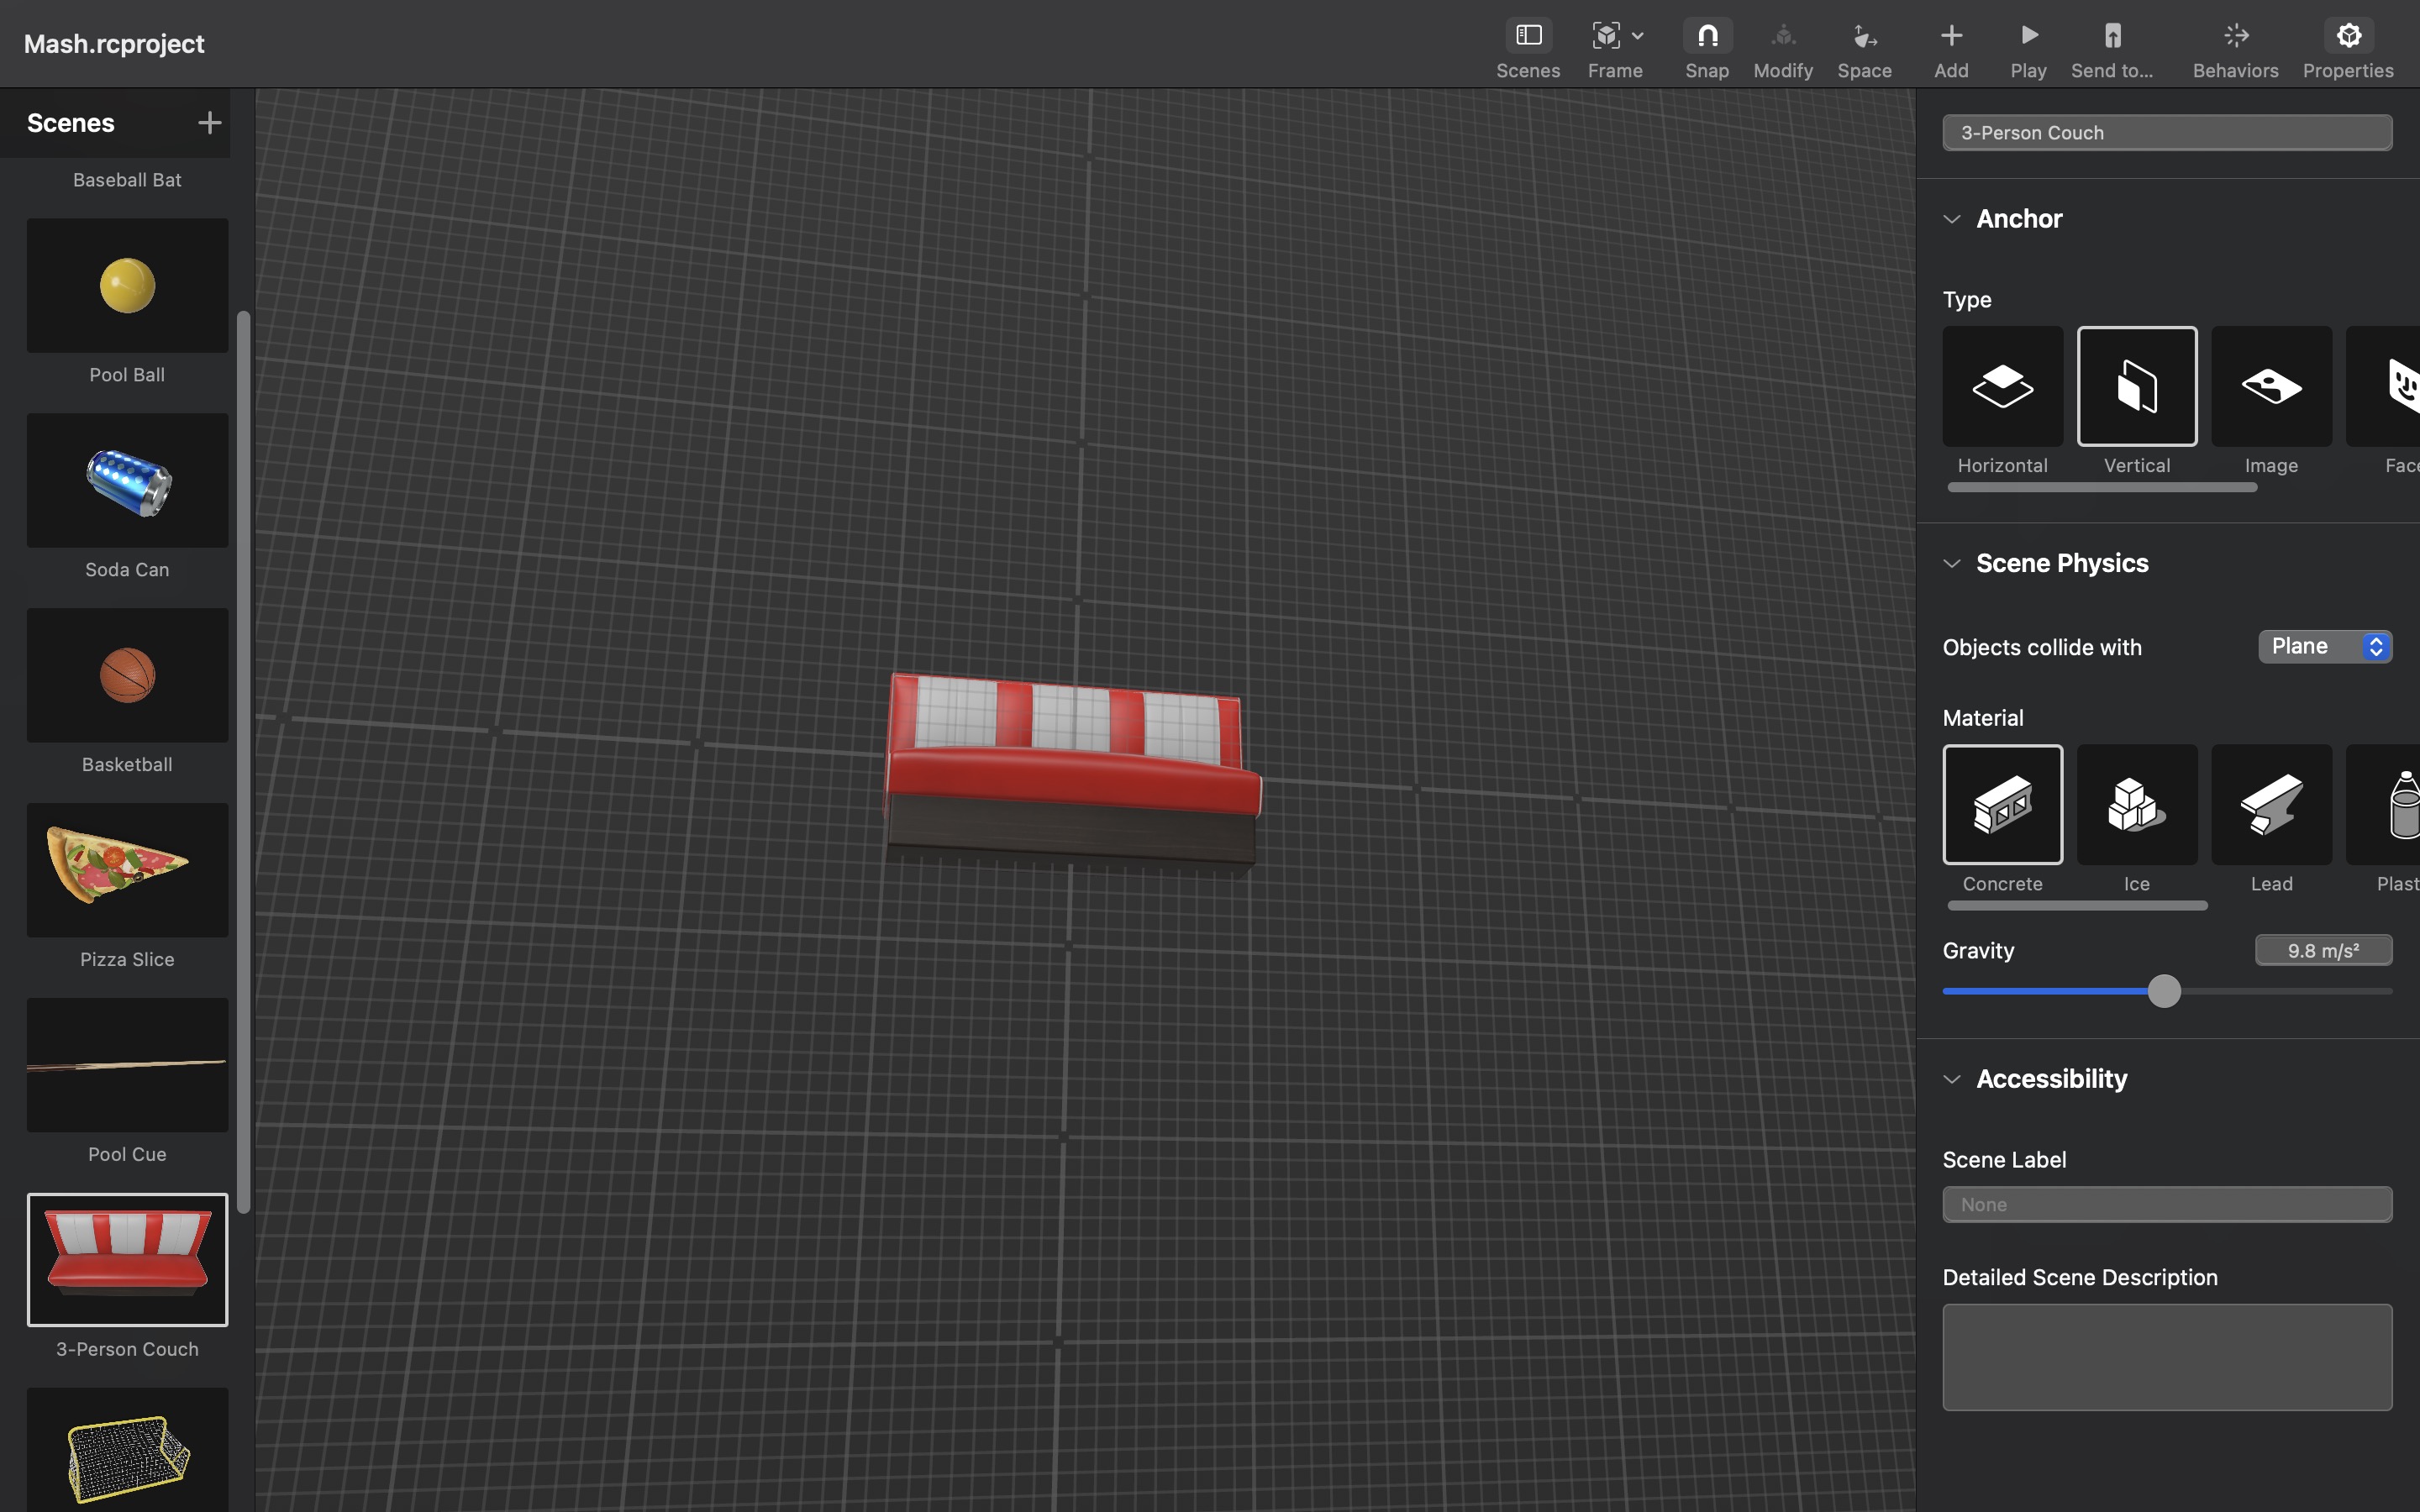Choose Ice physics material
2420x1512 pixels.
(x=2136, y=805)
